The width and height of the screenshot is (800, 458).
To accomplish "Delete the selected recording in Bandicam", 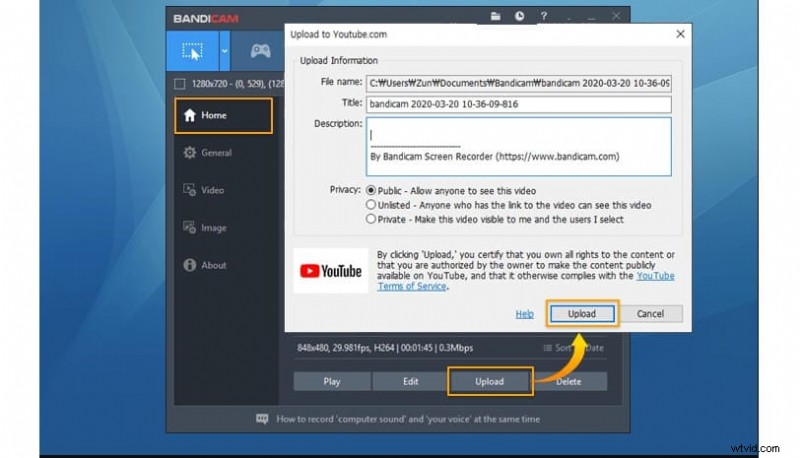I will tap(569, 381).
